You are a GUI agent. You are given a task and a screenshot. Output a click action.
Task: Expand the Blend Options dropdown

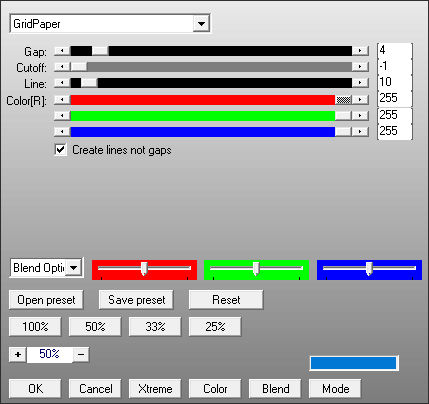pos(73,268)
